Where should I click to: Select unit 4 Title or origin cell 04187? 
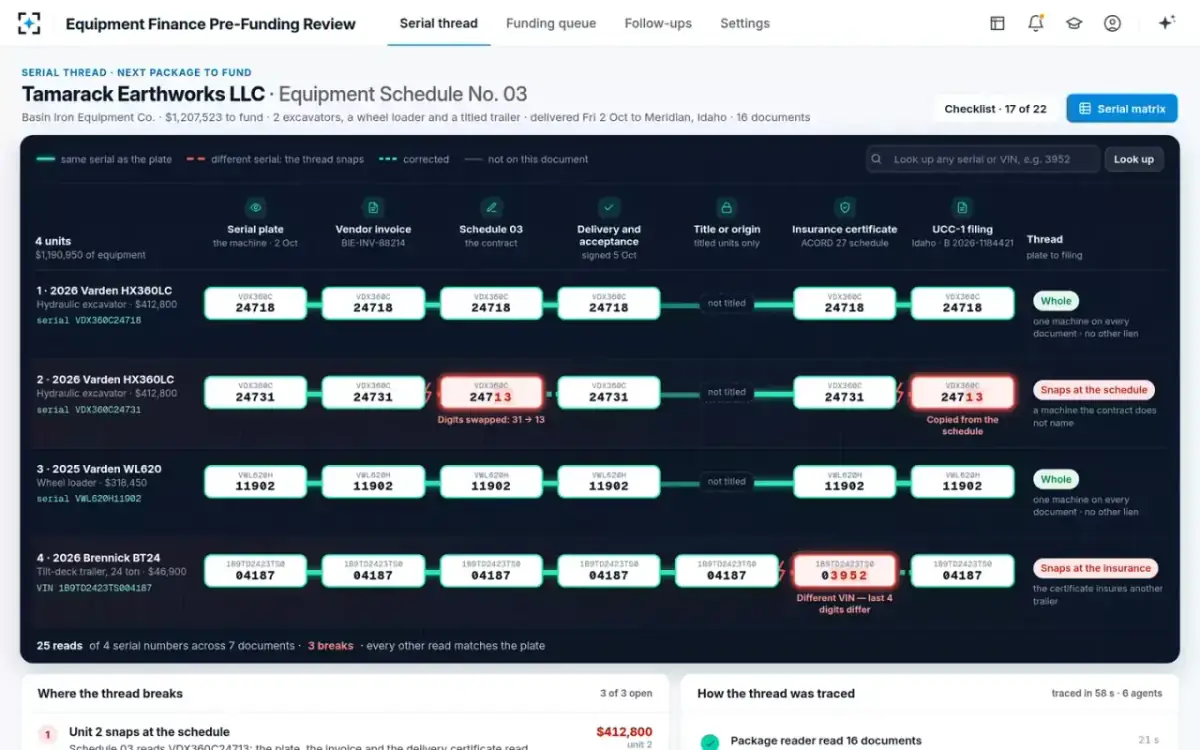[x=726, y=570]
